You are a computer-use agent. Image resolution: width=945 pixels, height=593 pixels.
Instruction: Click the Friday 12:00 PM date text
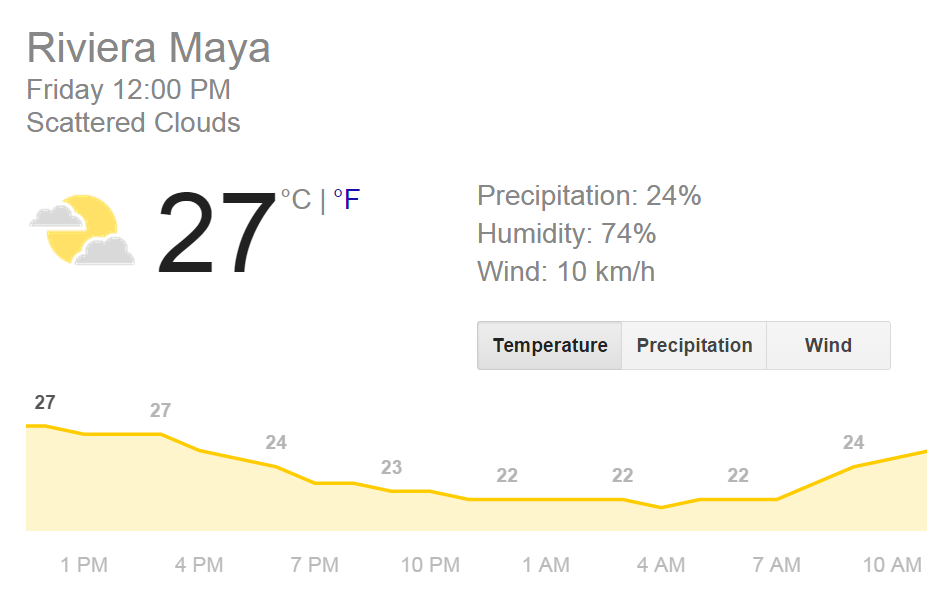pos(128,90)
